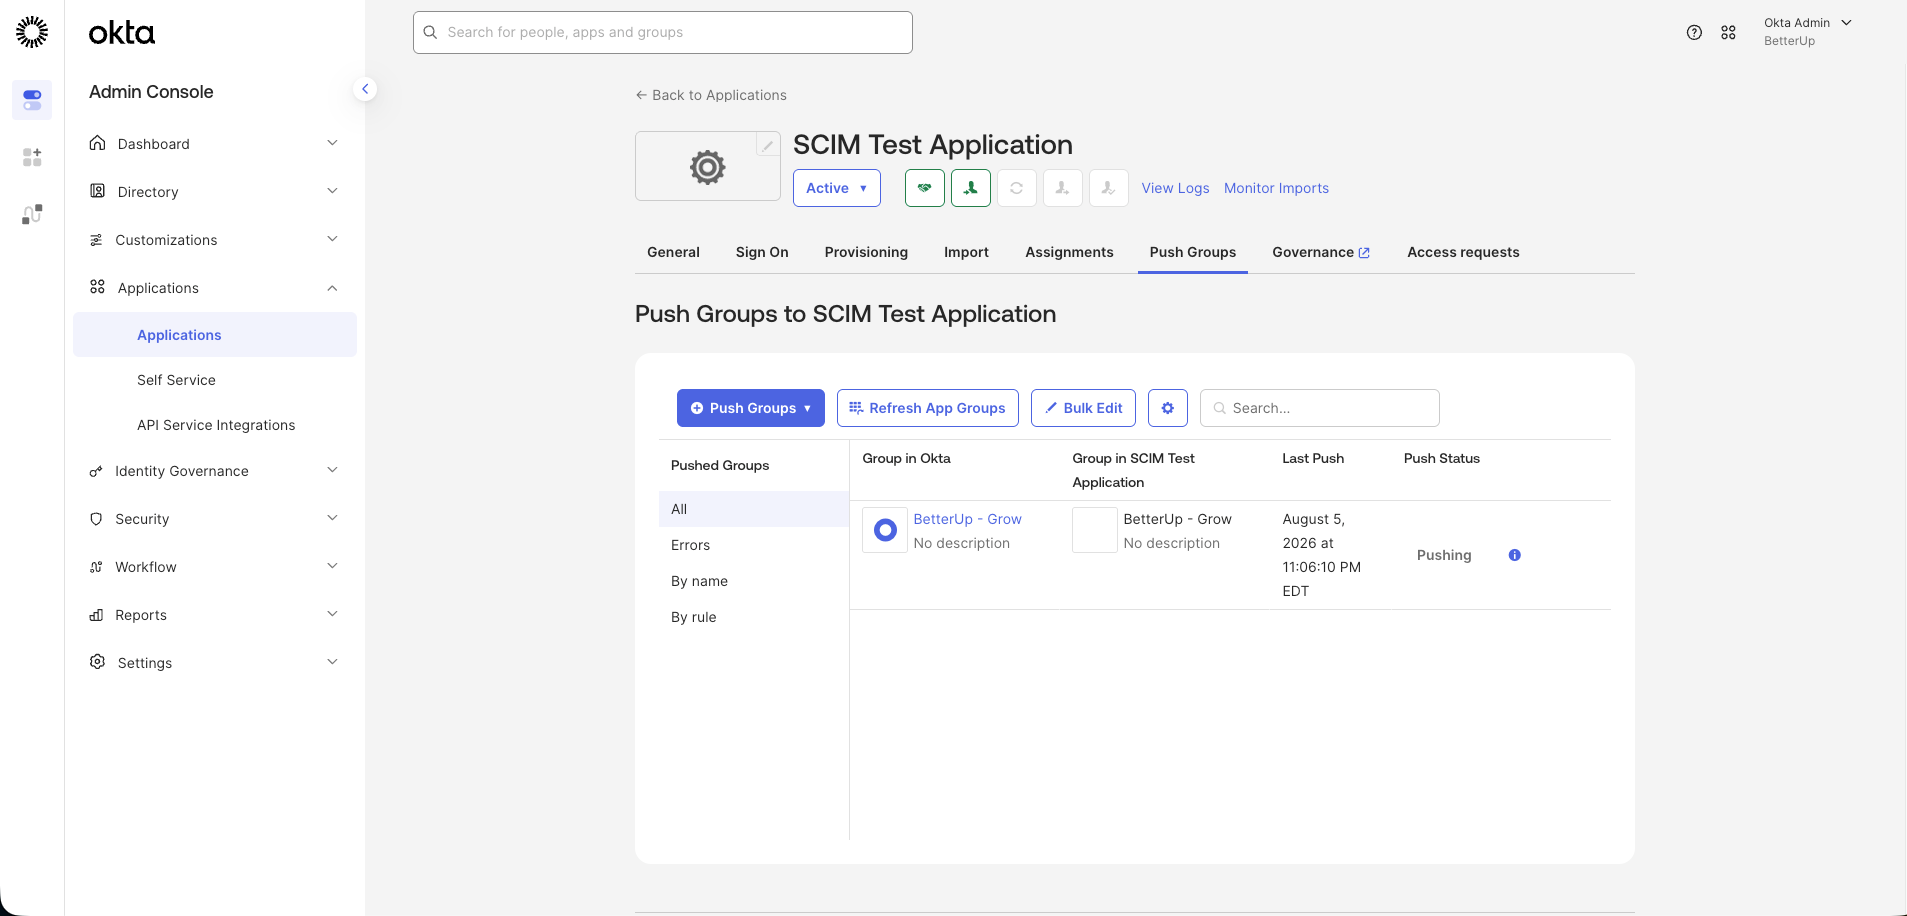Click the Directory address-book icon

[x=97, y=191]
